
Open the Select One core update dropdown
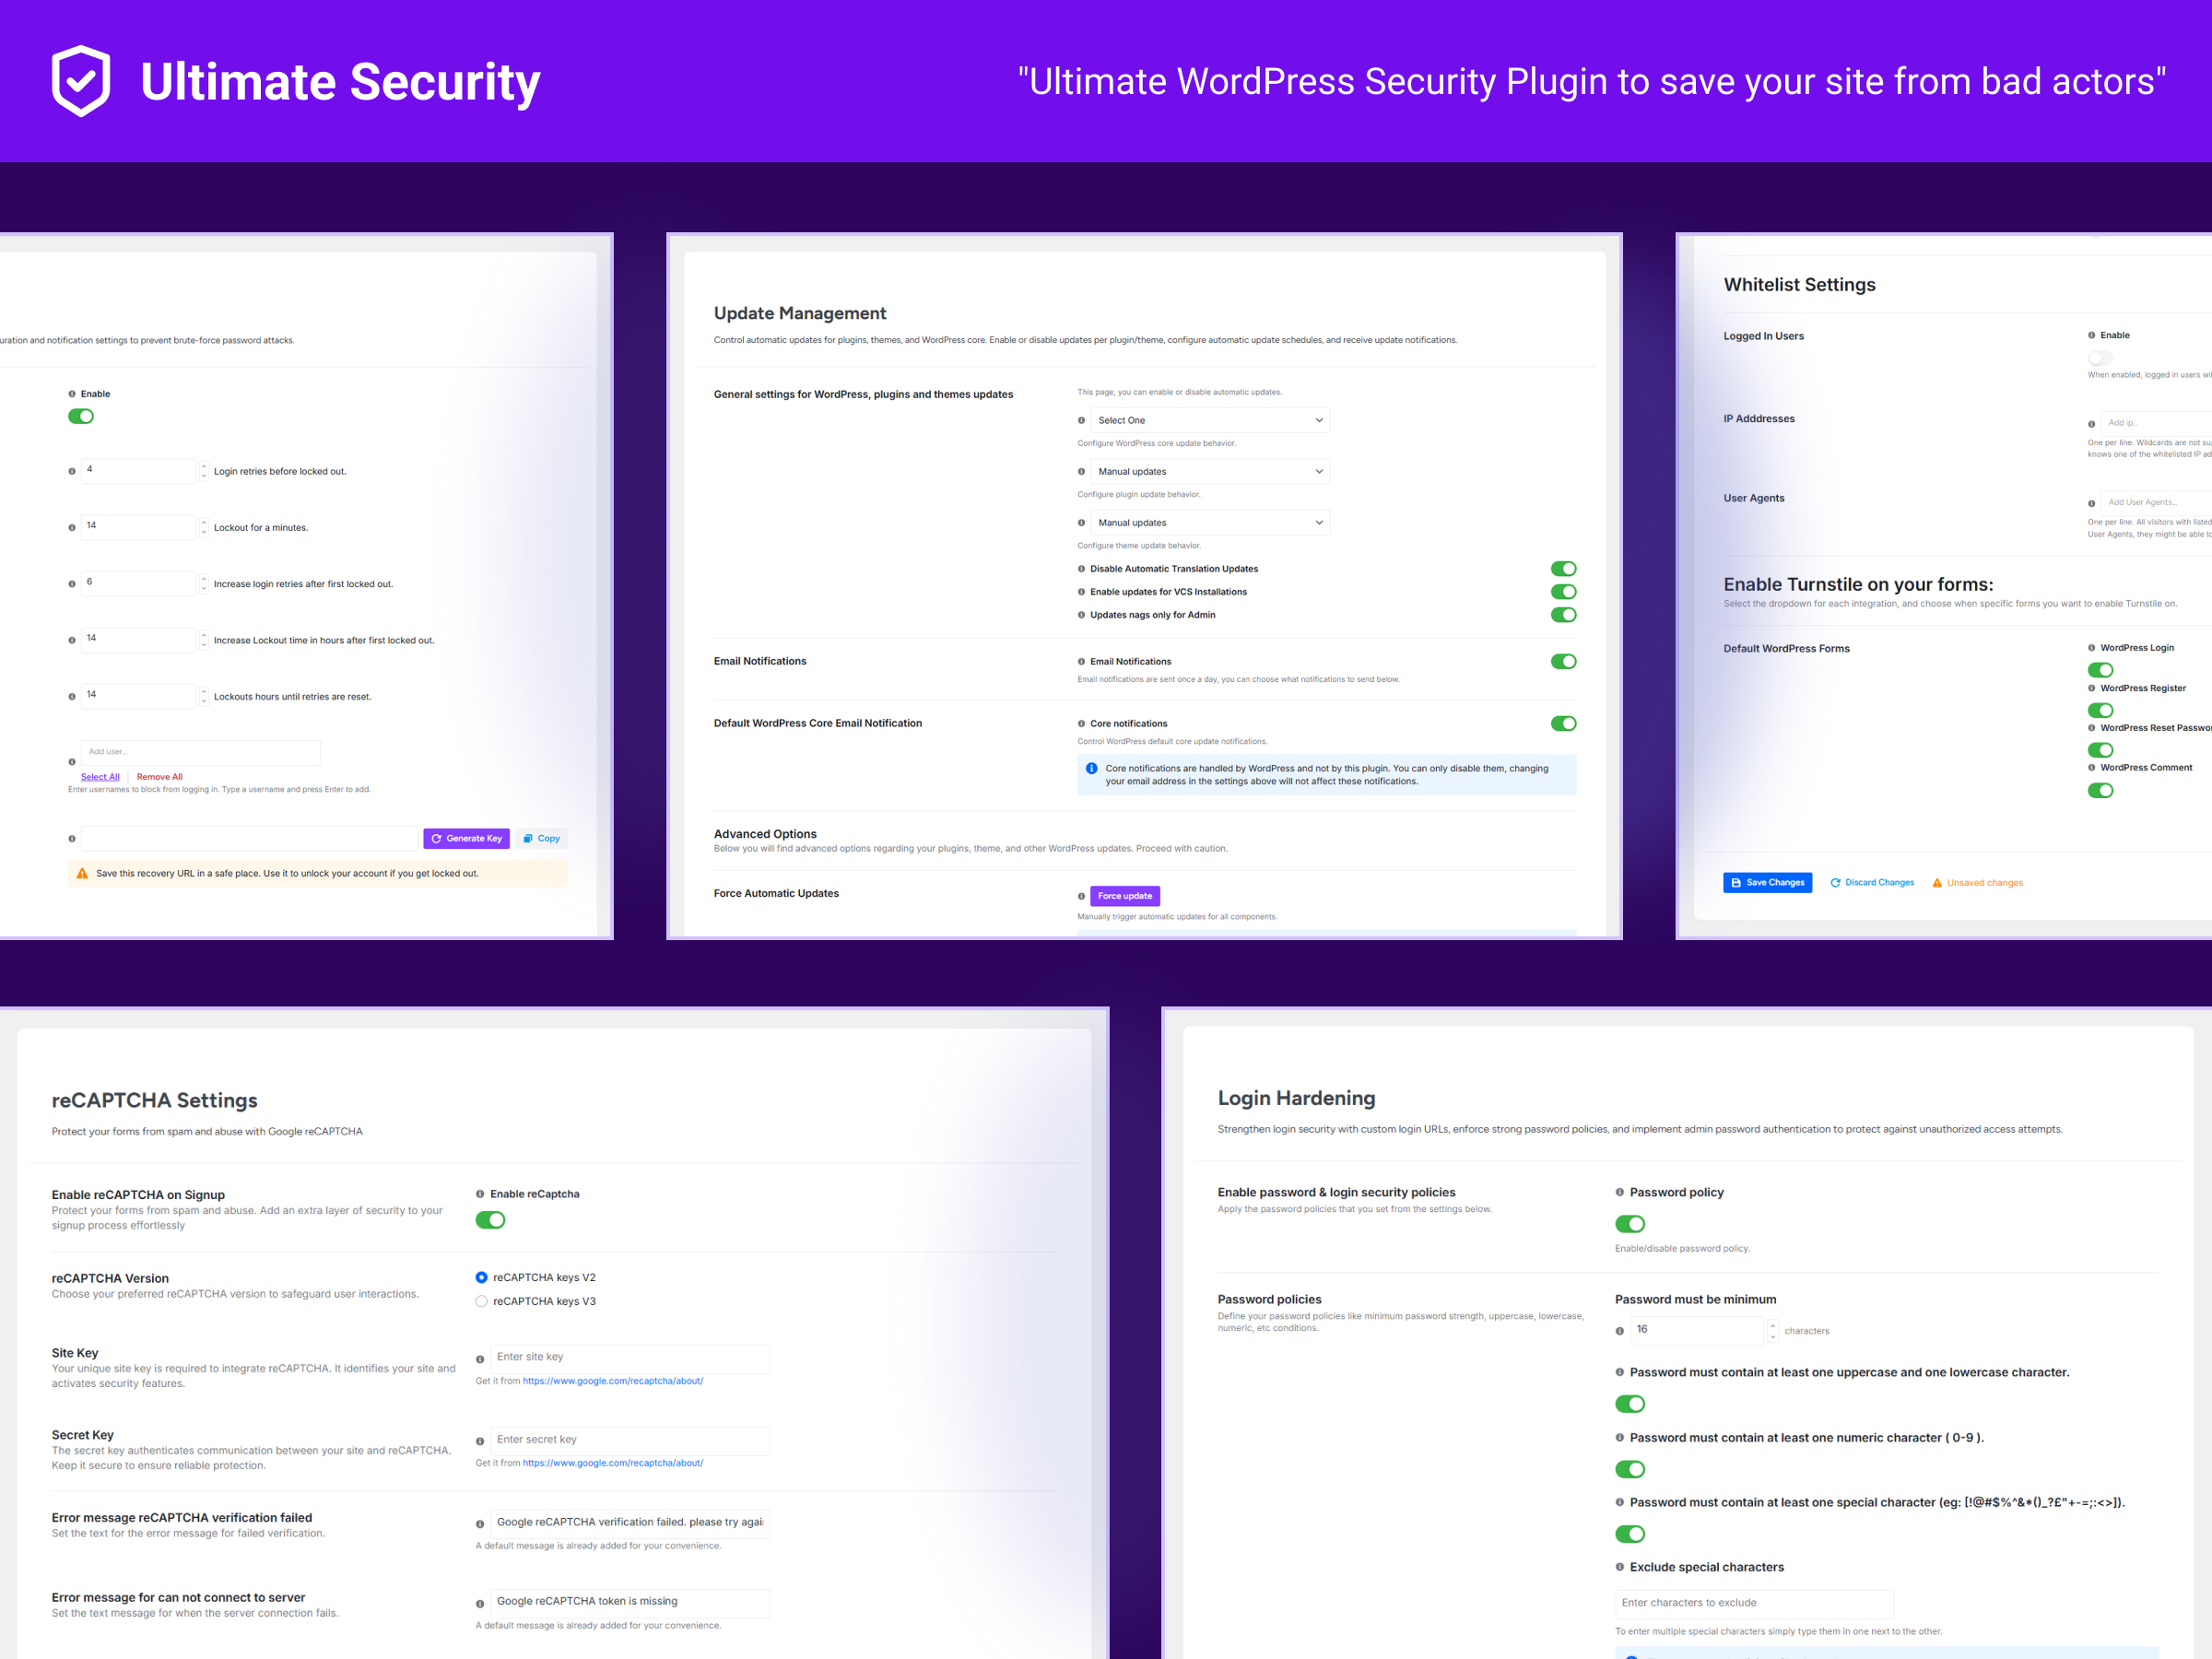1209,421
